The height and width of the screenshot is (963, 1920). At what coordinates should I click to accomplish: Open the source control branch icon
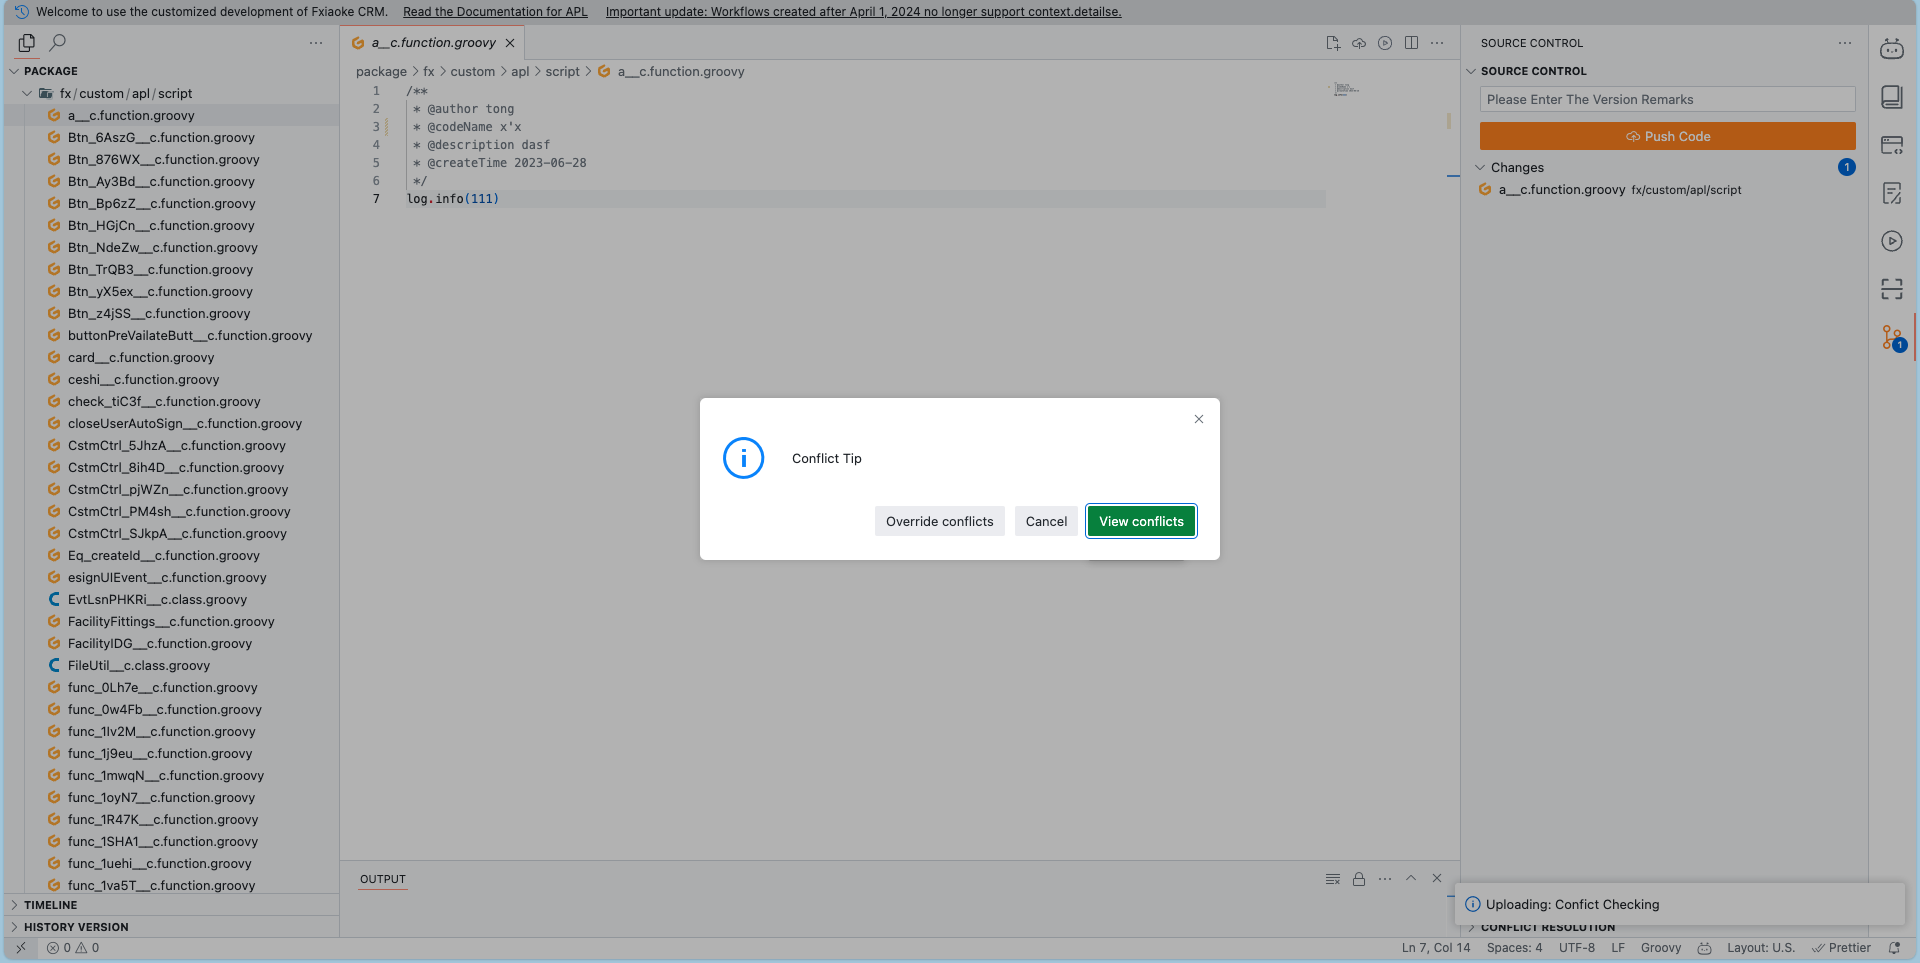tap(1891, 338)
